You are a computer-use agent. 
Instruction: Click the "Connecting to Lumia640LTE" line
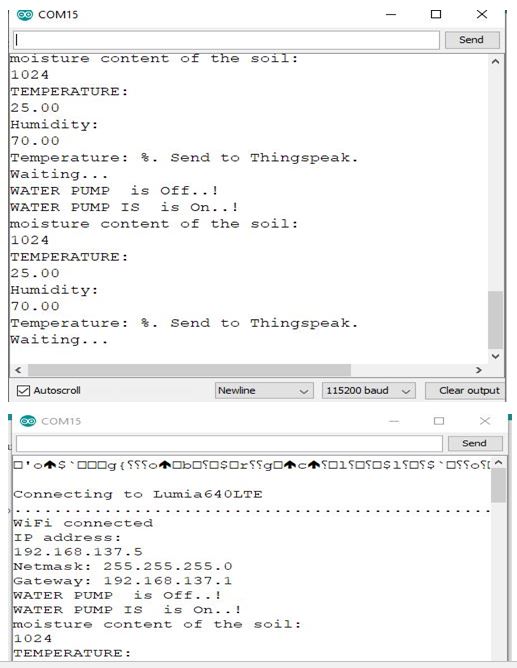coord(138,494)
